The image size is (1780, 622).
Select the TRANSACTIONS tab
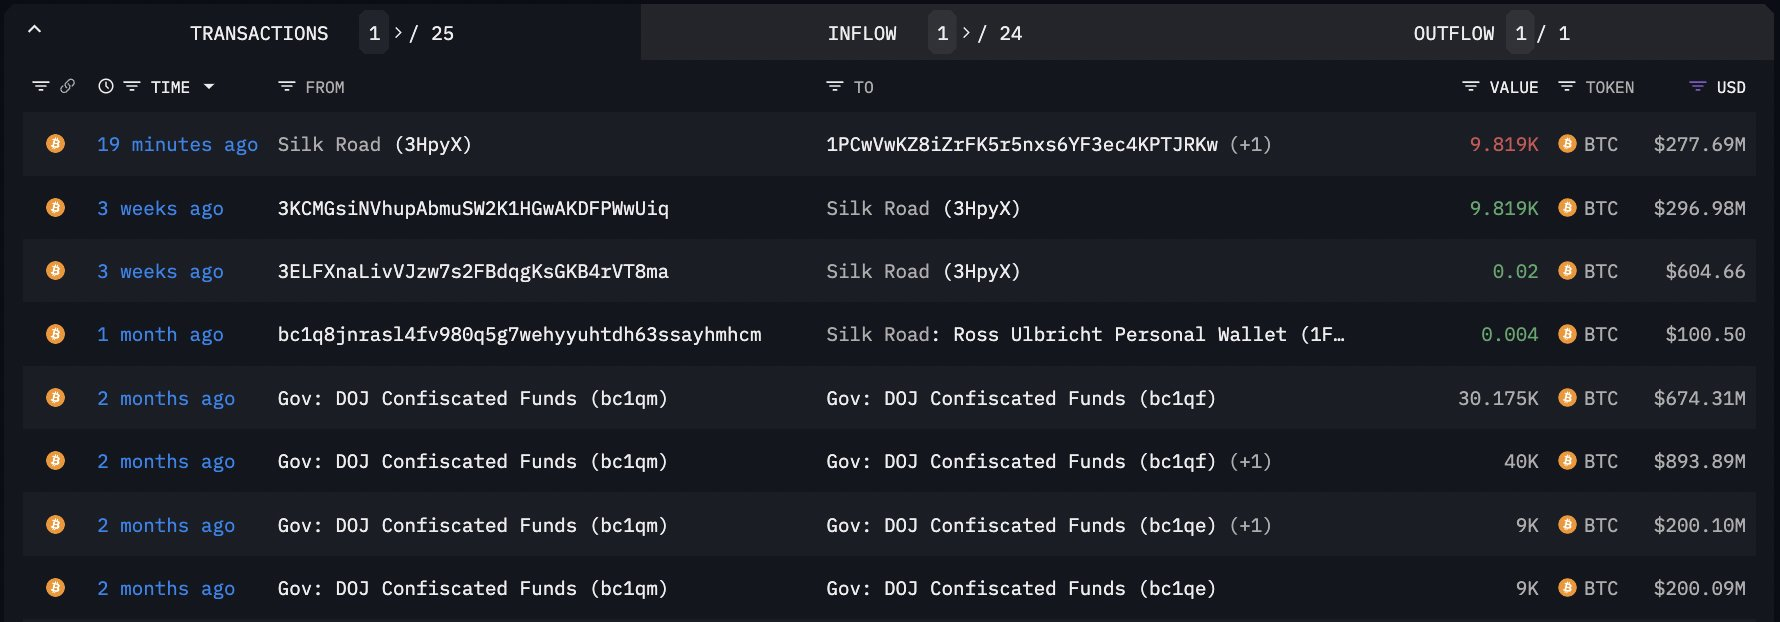pyautogui.click(x=259, y=33)
